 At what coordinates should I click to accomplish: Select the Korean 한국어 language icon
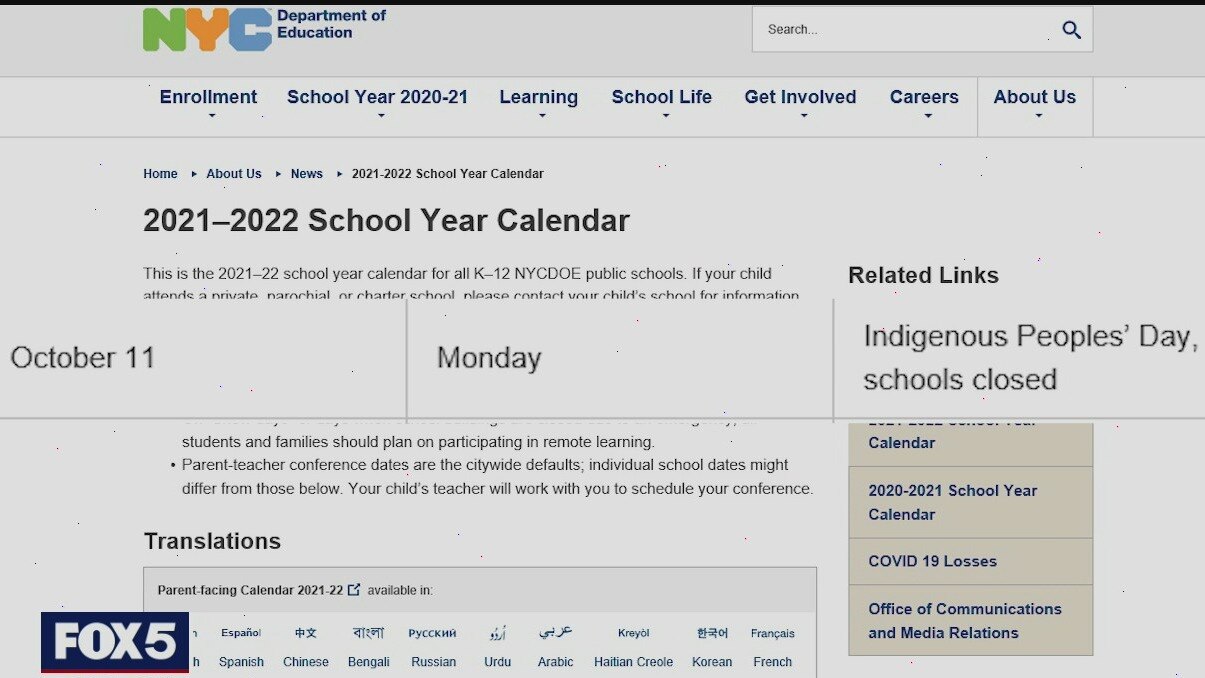coord(712,633)
